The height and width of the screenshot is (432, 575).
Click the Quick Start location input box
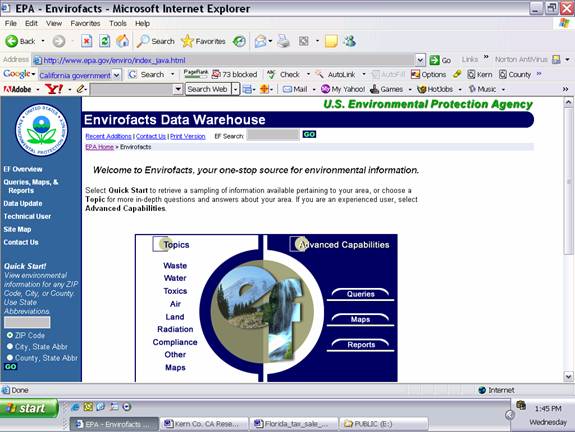pos(27,322)
